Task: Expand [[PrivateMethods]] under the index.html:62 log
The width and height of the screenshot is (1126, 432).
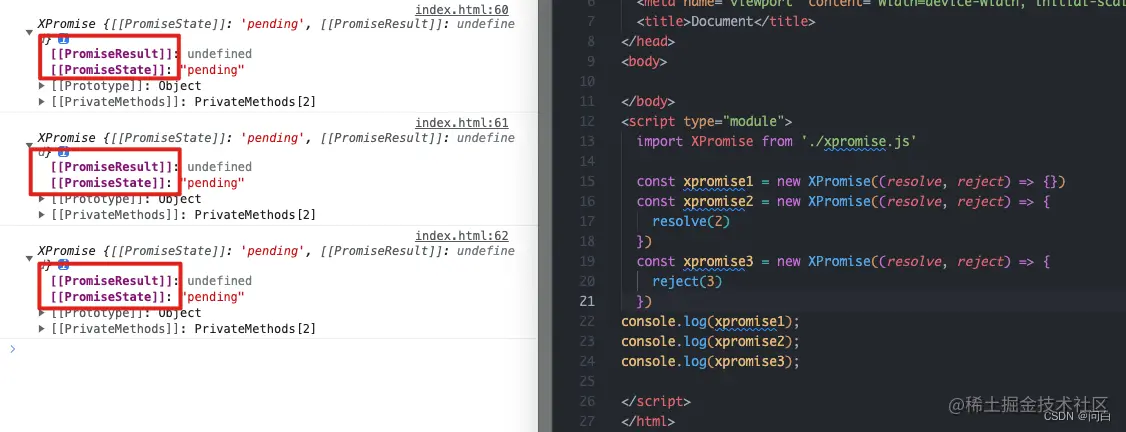Action: pyautogui.click(x=42, y=329)
